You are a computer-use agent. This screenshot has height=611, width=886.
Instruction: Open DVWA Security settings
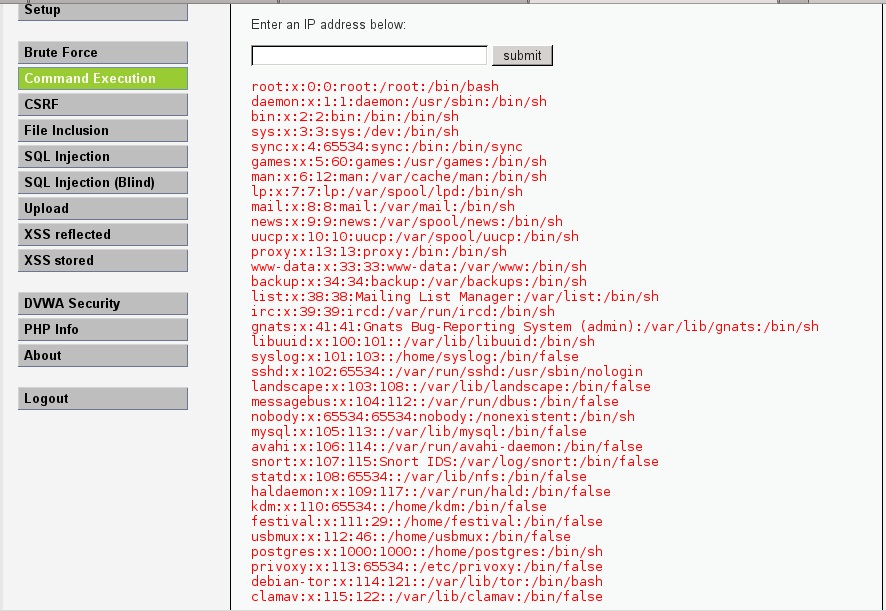(102, 304)
